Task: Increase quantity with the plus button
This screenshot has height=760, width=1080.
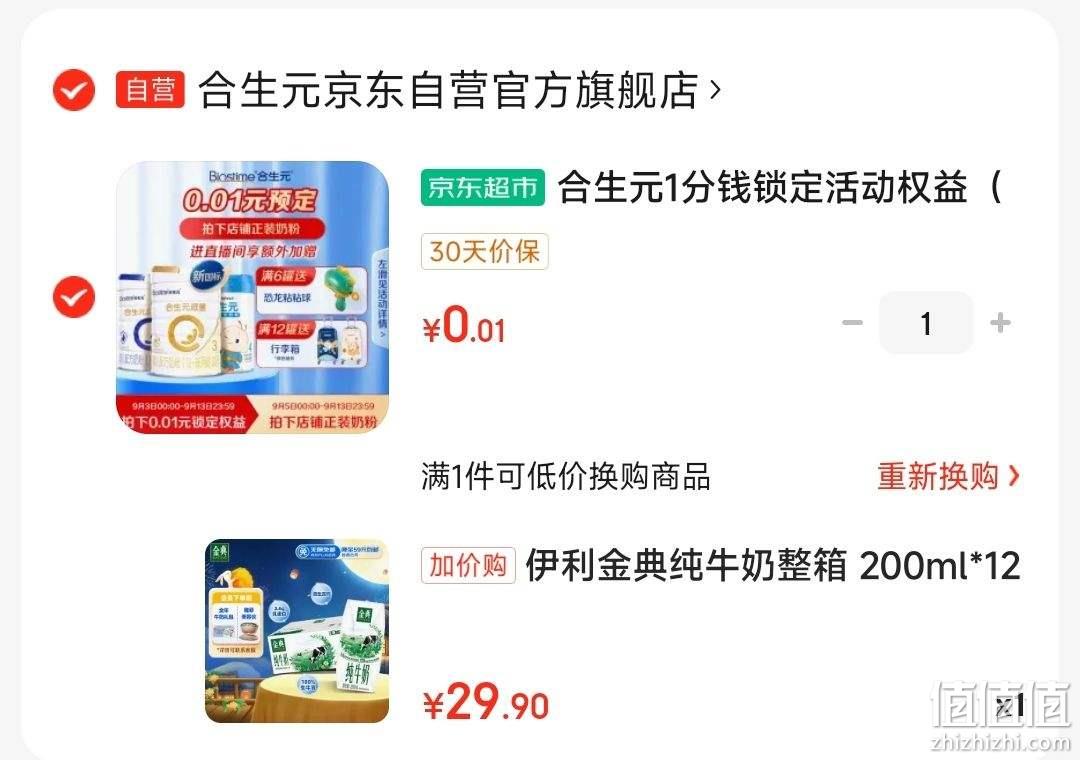Action: point(1000,322)
